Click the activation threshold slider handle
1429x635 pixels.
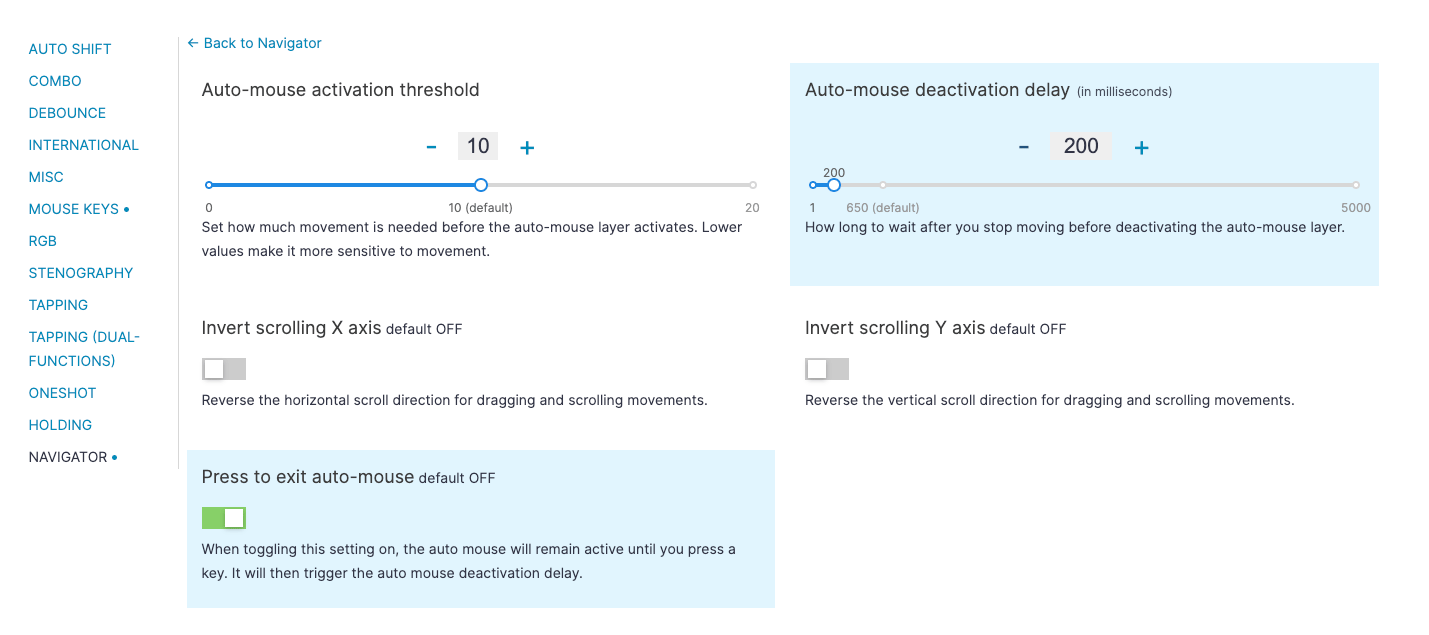(x=481, y=185)
